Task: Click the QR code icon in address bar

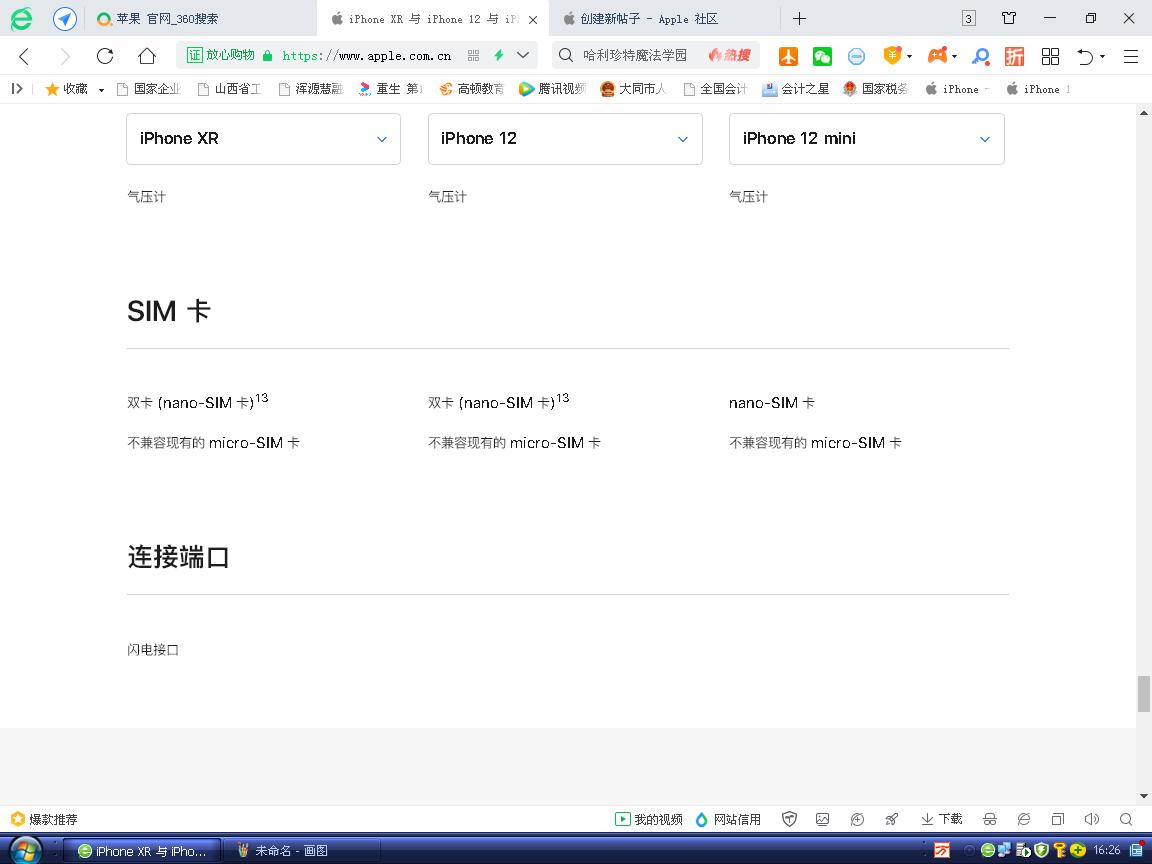Action: coord(473,56)
